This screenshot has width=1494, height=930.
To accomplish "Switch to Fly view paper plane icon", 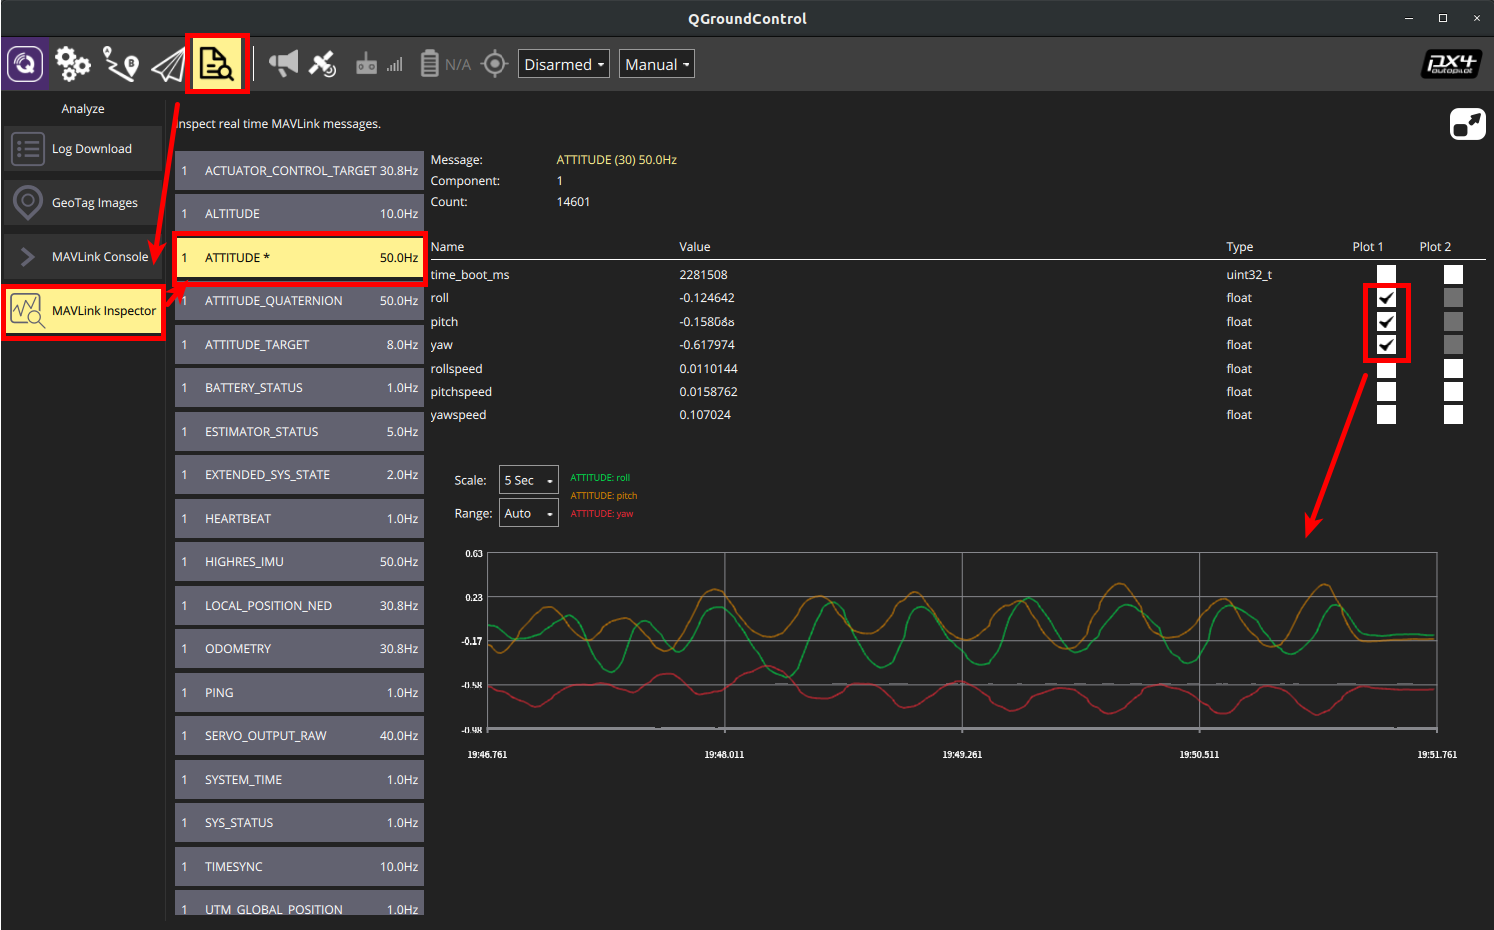I will [x=168, y=65].
